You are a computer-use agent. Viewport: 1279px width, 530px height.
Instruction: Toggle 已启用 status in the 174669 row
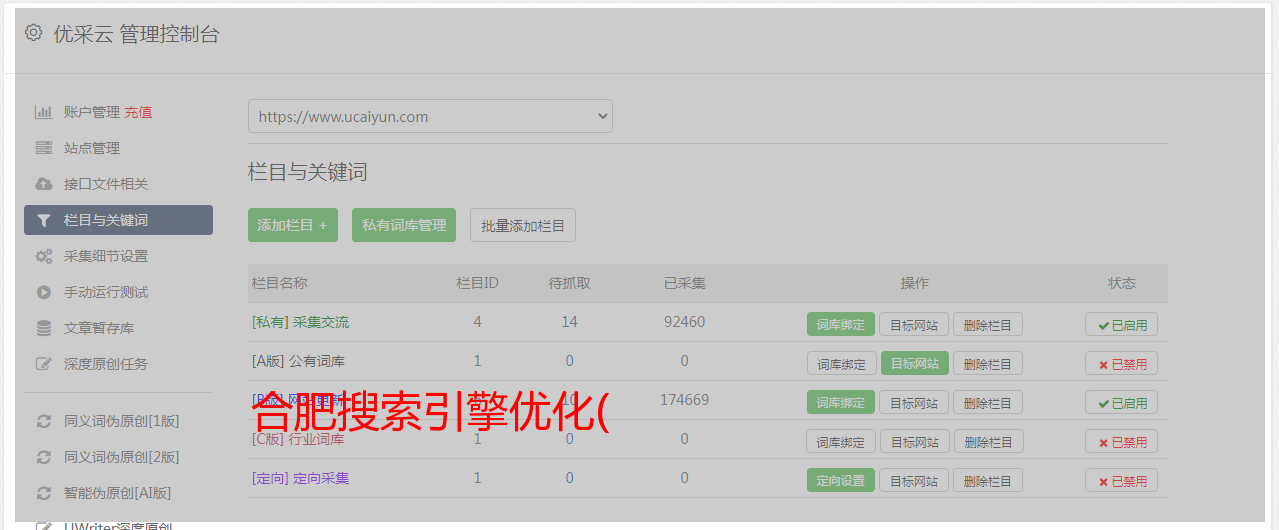tap(1121, 402)
